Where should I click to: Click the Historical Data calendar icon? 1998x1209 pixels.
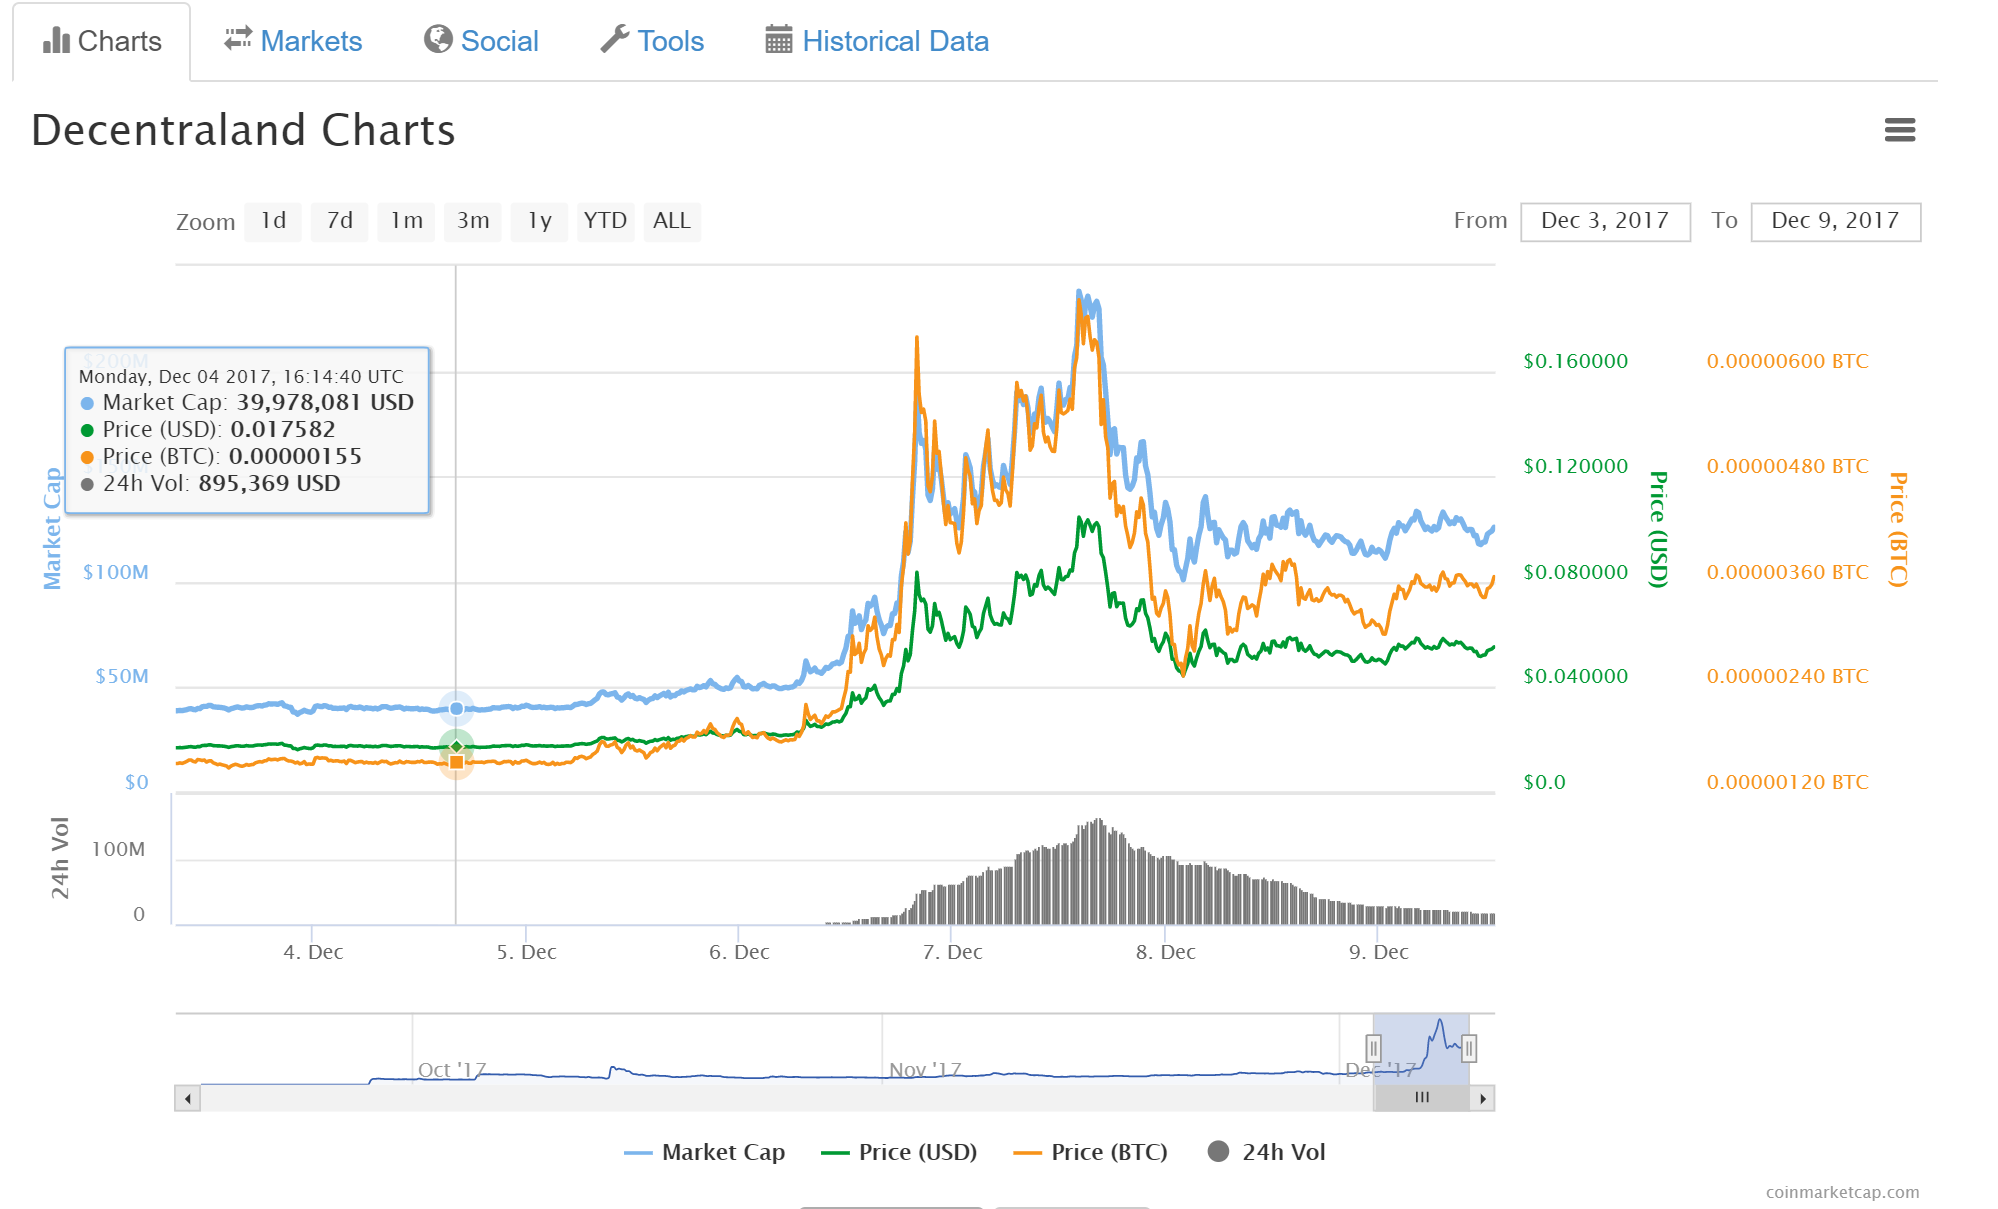click(x=778, y=40)
